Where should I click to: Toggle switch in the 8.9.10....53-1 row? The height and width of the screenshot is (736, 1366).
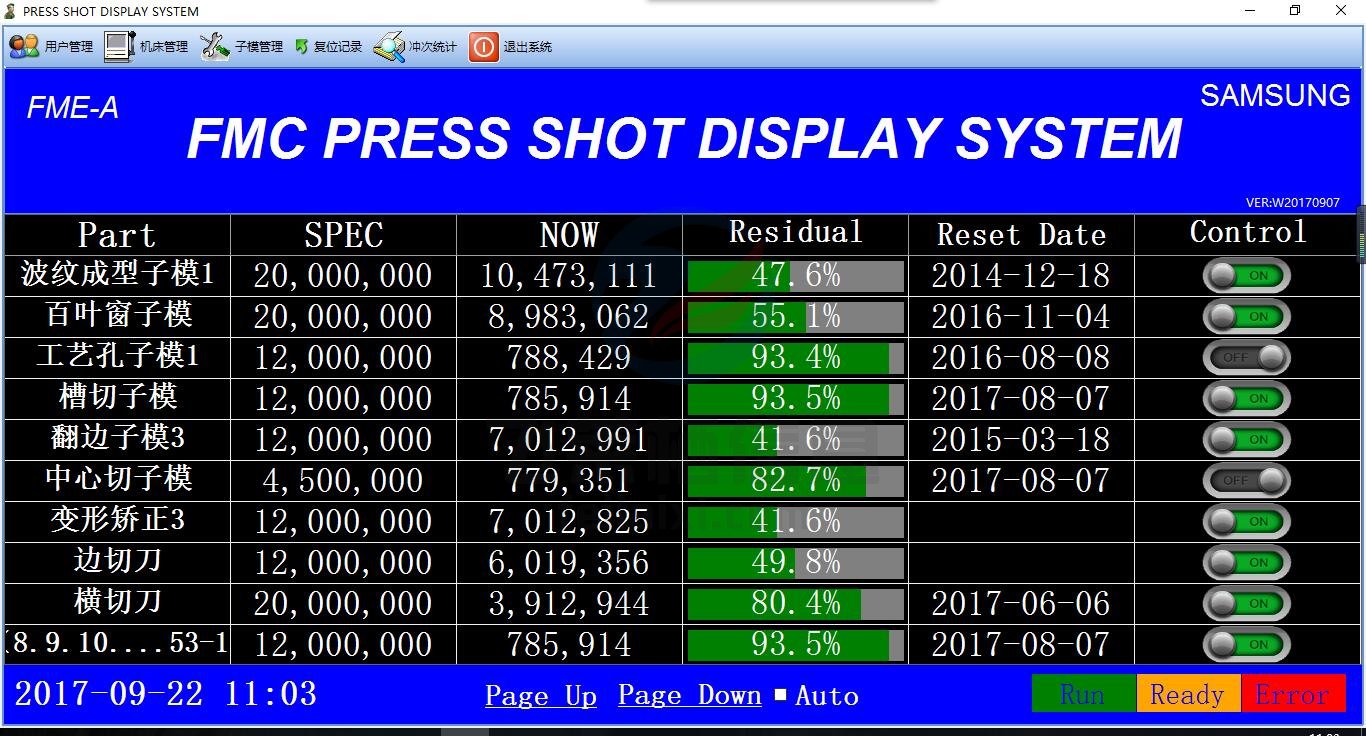tap(1246, 645)
